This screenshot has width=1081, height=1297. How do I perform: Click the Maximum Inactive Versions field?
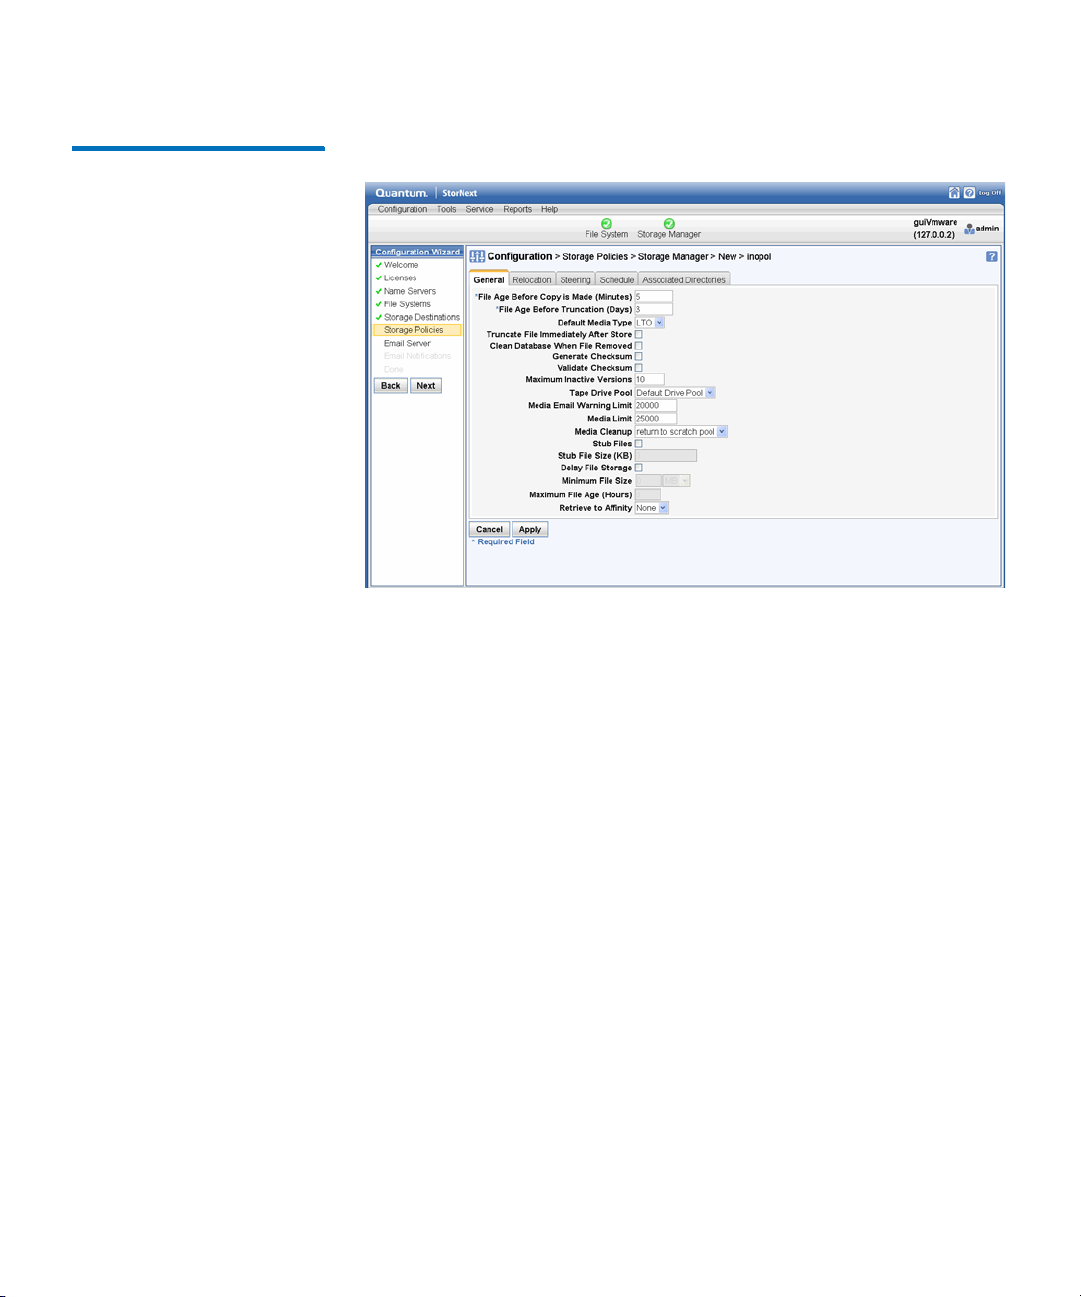(x=650, y=380)
